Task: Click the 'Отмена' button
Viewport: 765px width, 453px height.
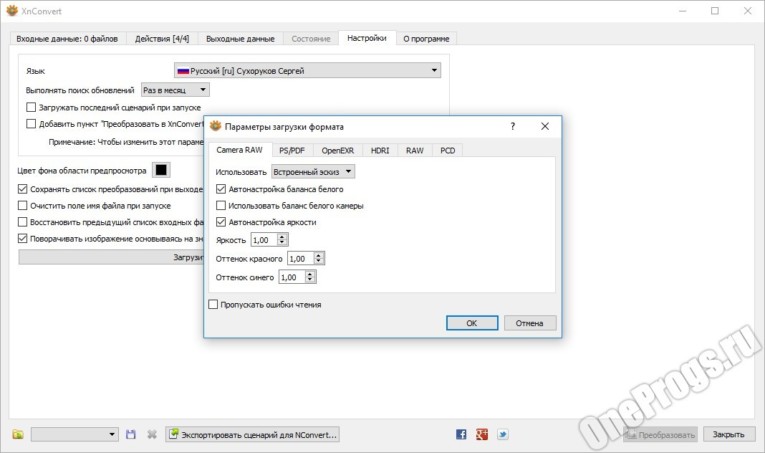Action: (x=529, y=323)
